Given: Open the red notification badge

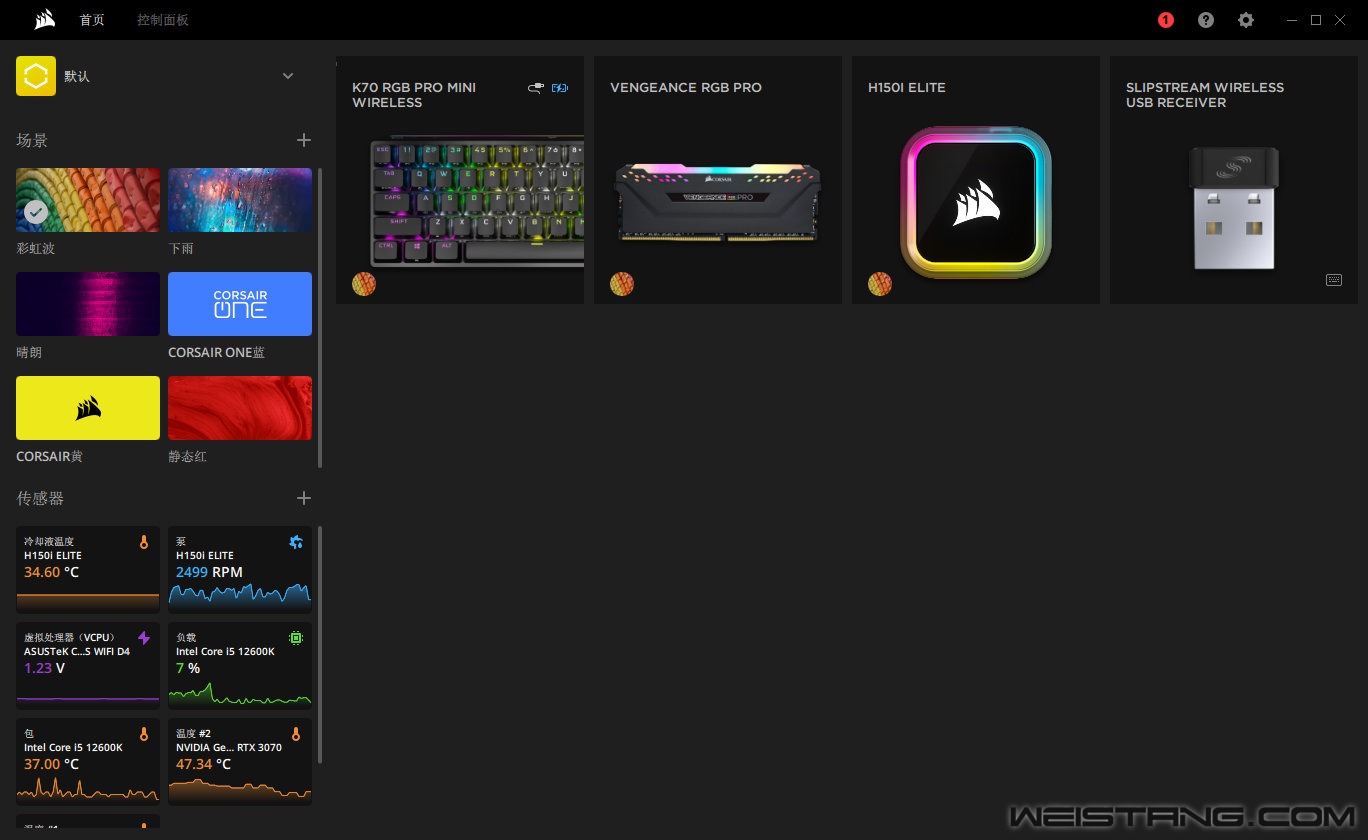Looking at the screenshot, I should [1165, 20].
